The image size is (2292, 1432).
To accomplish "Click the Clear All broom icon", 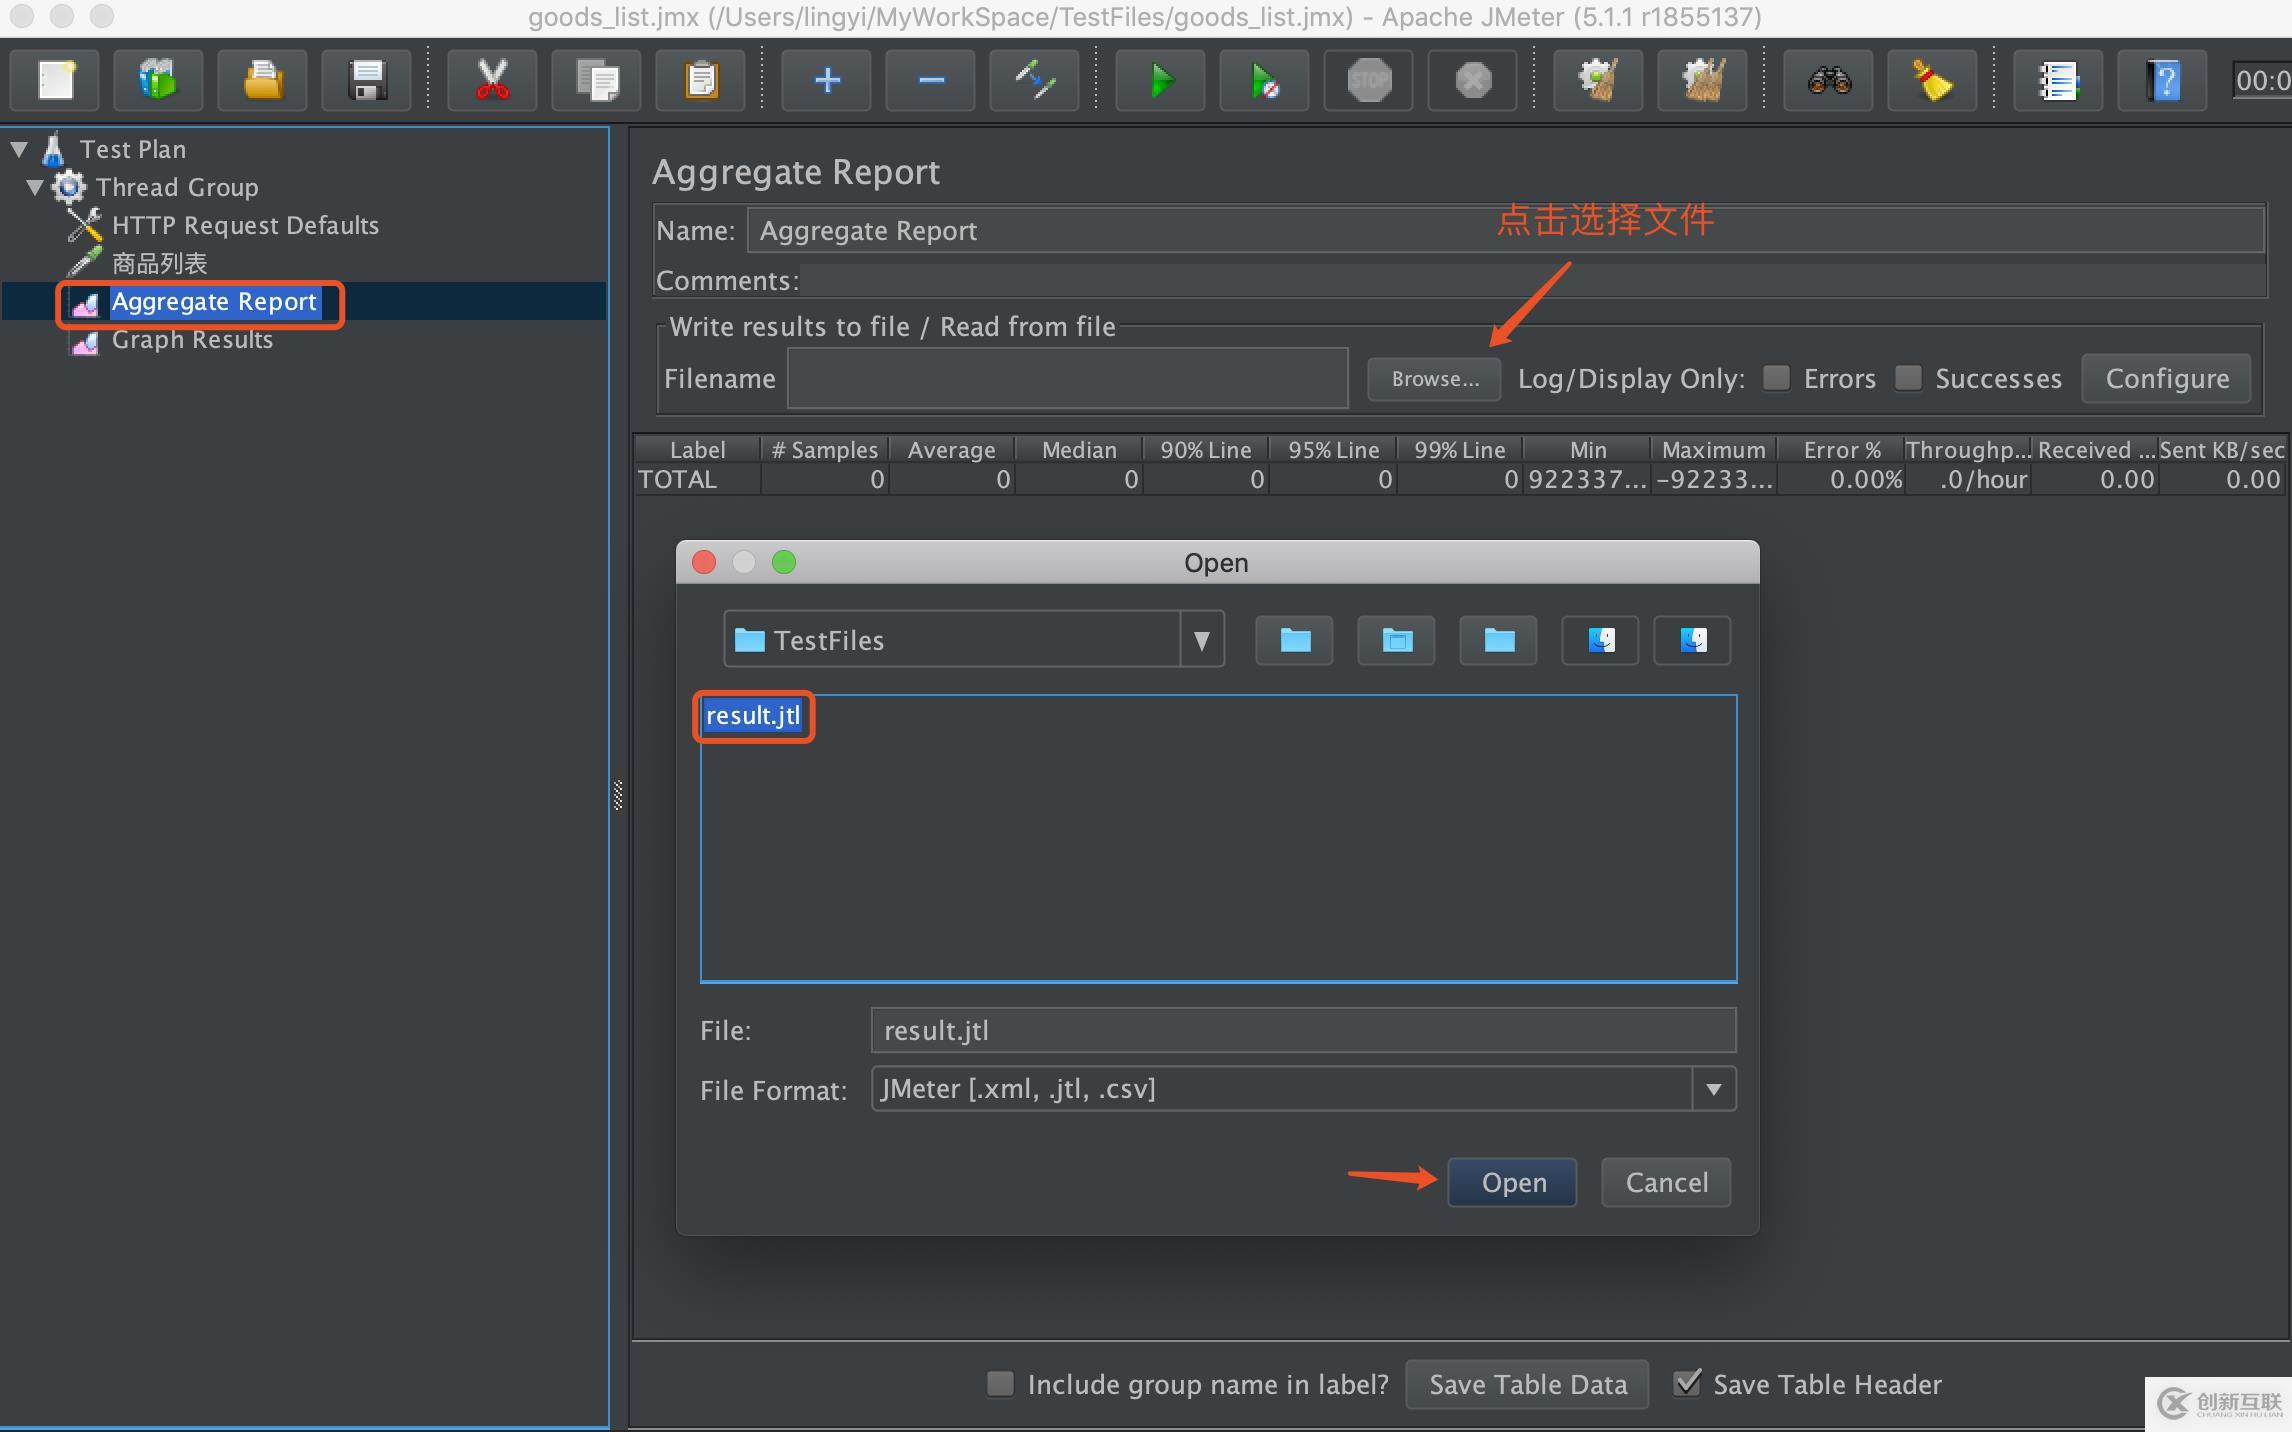I will pyautogui.click(x=1701, y=80).
